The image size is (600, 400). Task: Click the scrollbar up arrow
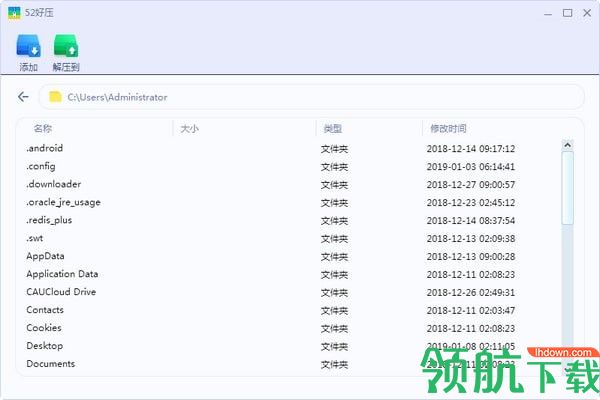[567, 145]
